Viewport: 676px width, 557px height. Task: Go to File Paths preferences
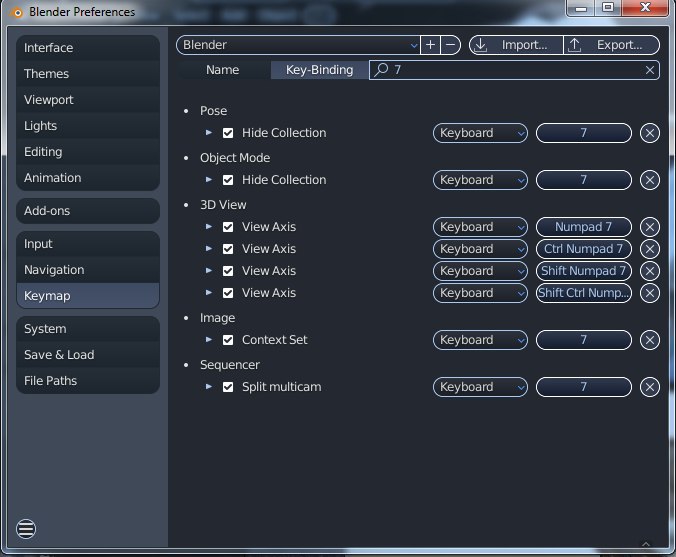coord(88,381)
